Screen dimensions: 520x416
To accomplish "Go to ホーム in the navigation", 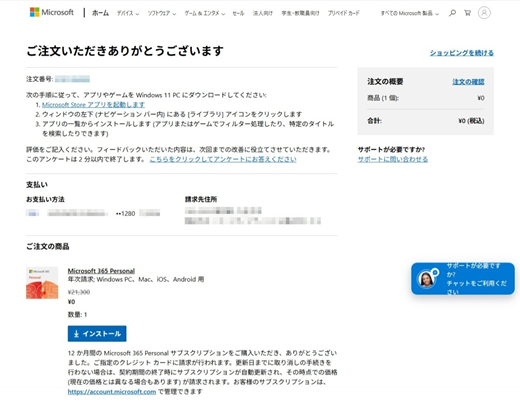I will tap(100, 13).
